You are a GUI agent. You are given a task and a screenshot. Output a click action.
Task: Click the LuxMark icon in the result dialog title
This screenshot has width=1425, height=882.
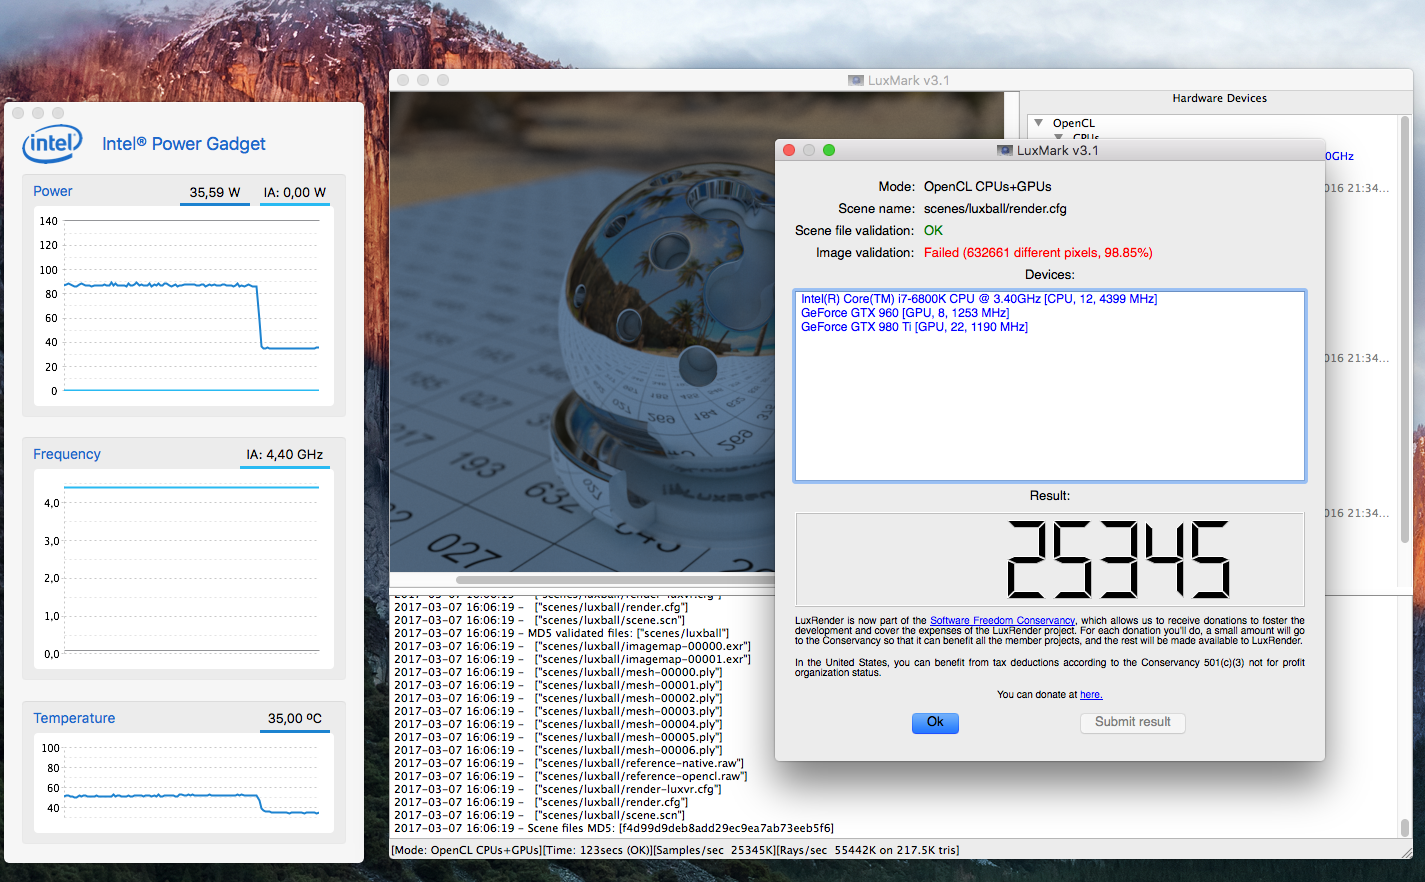pyautogui.click(x=1005, y=150)
